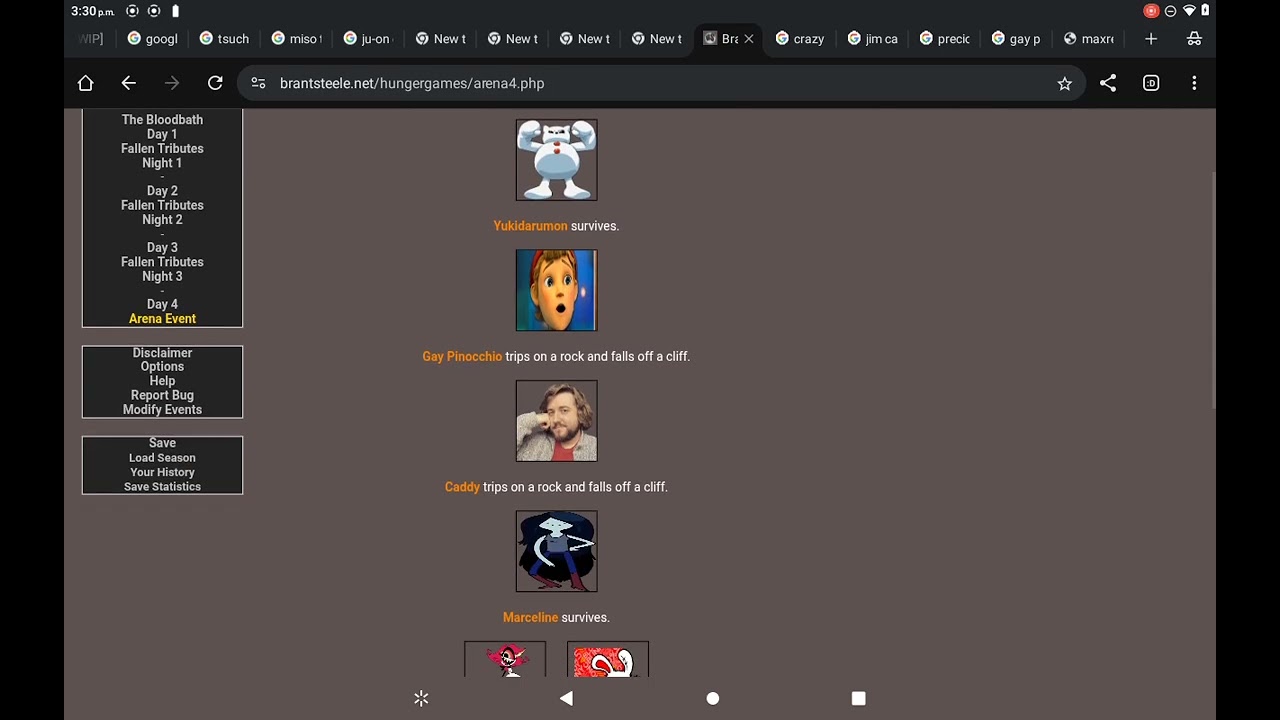Click the Report Bug link
The width and height of the screenshot is (1280, 720).
click(162, 395)
